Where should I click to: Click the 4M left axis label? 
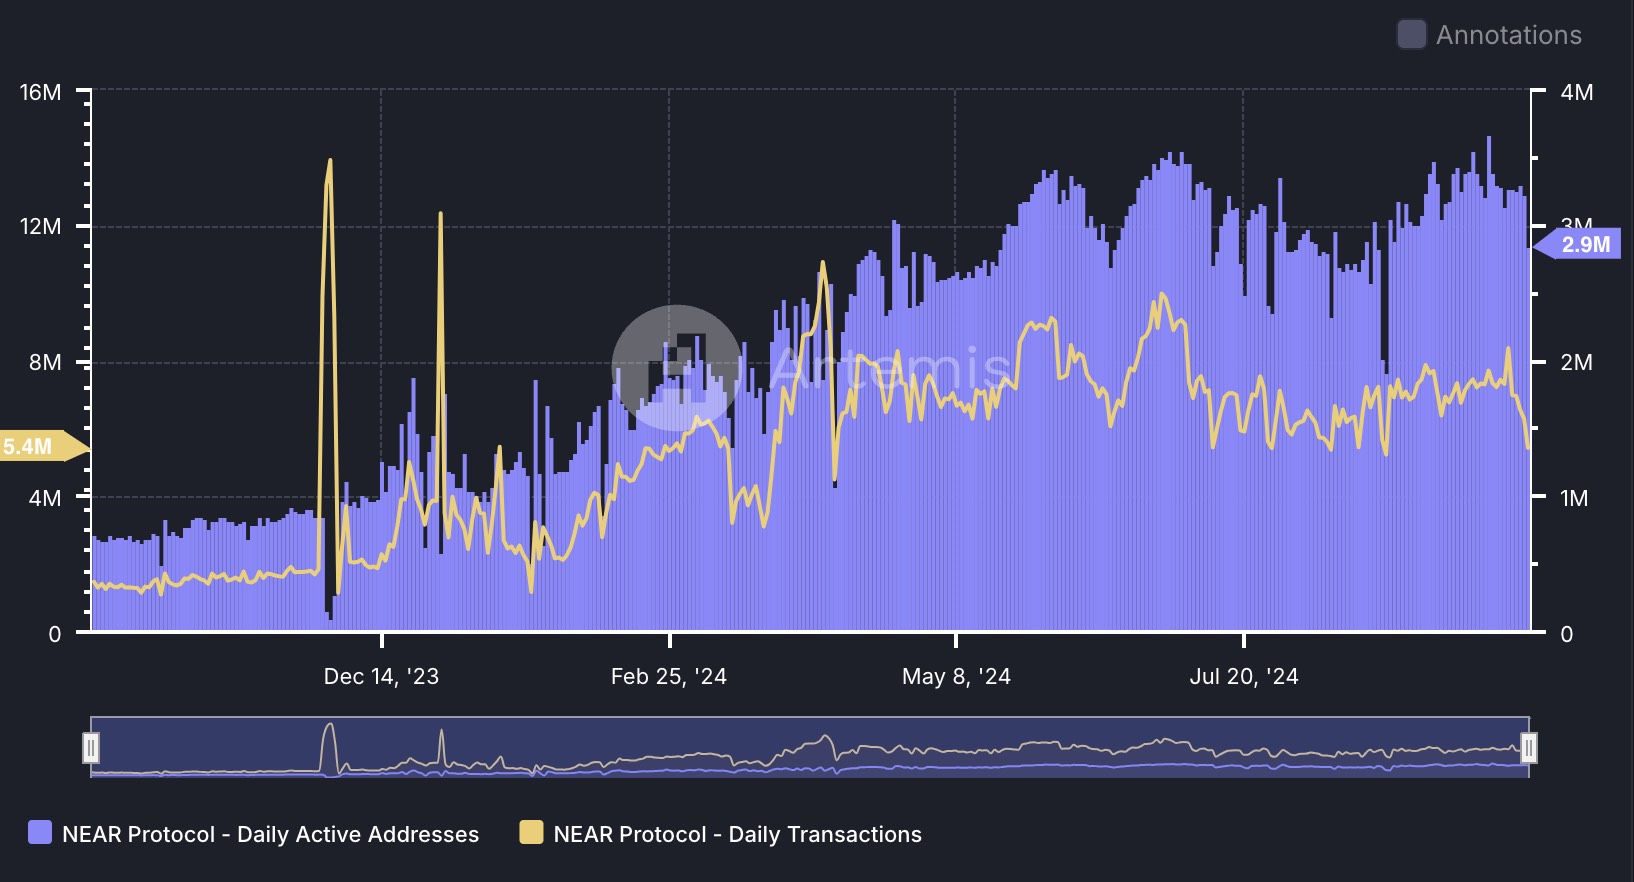45,497
